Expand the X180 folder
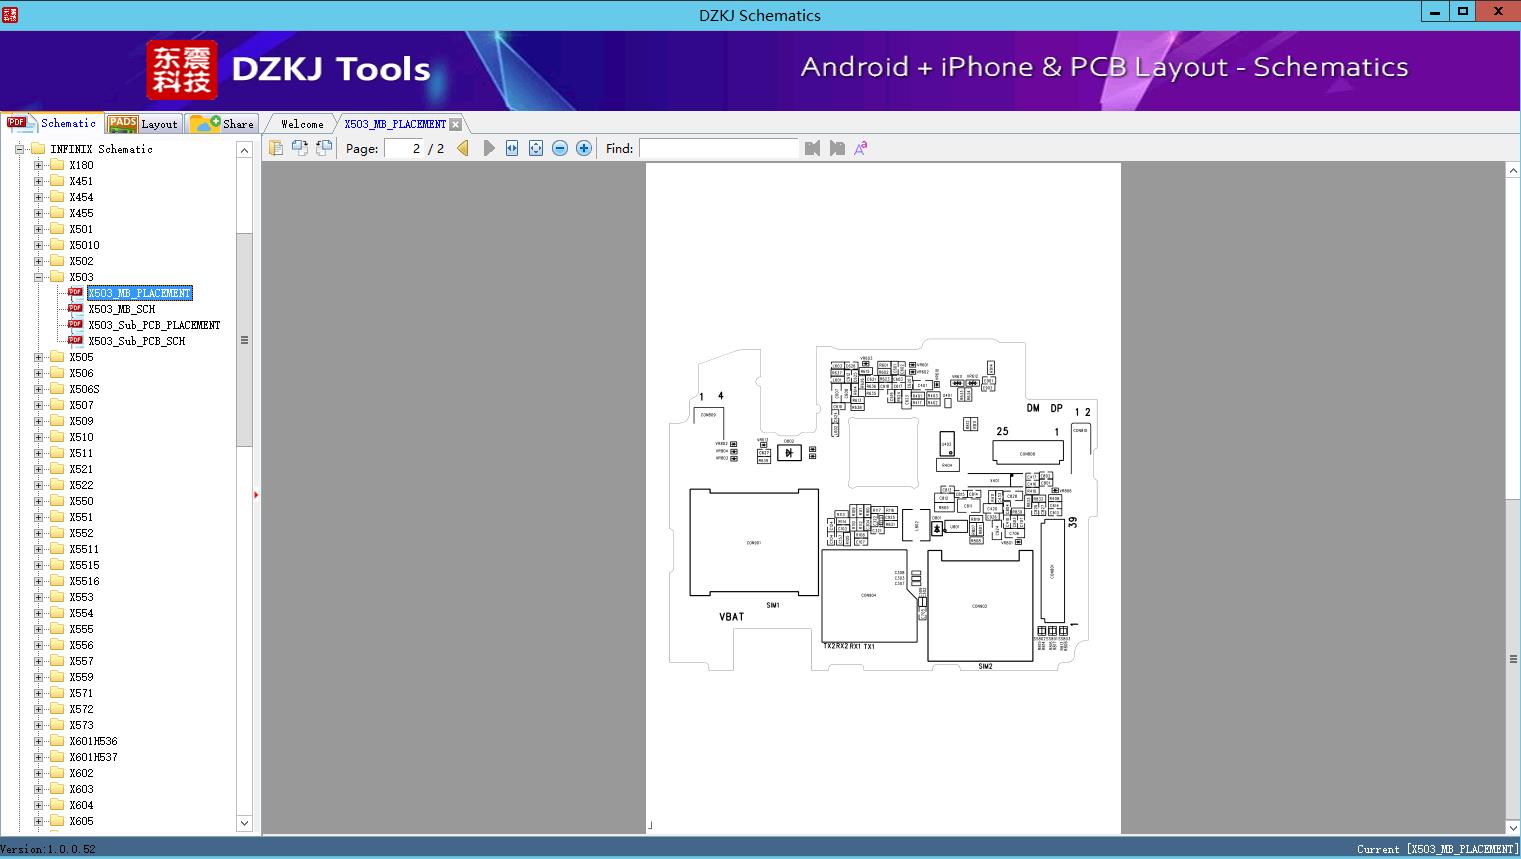The image size is (1521, 859). [38, 165]
